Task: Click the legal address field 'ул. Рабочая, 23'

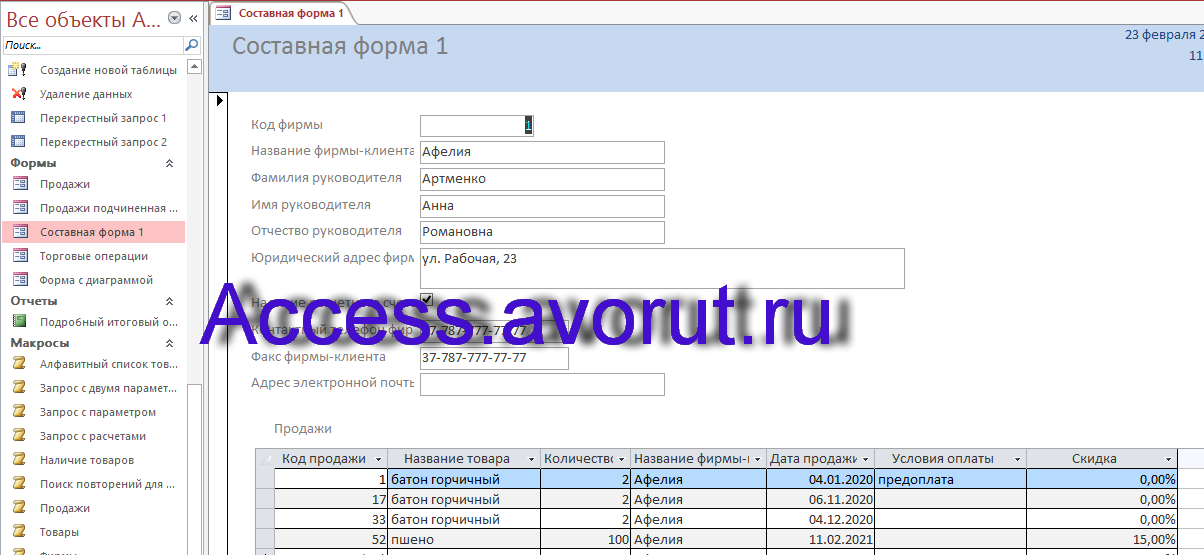Action: (662, 268)
